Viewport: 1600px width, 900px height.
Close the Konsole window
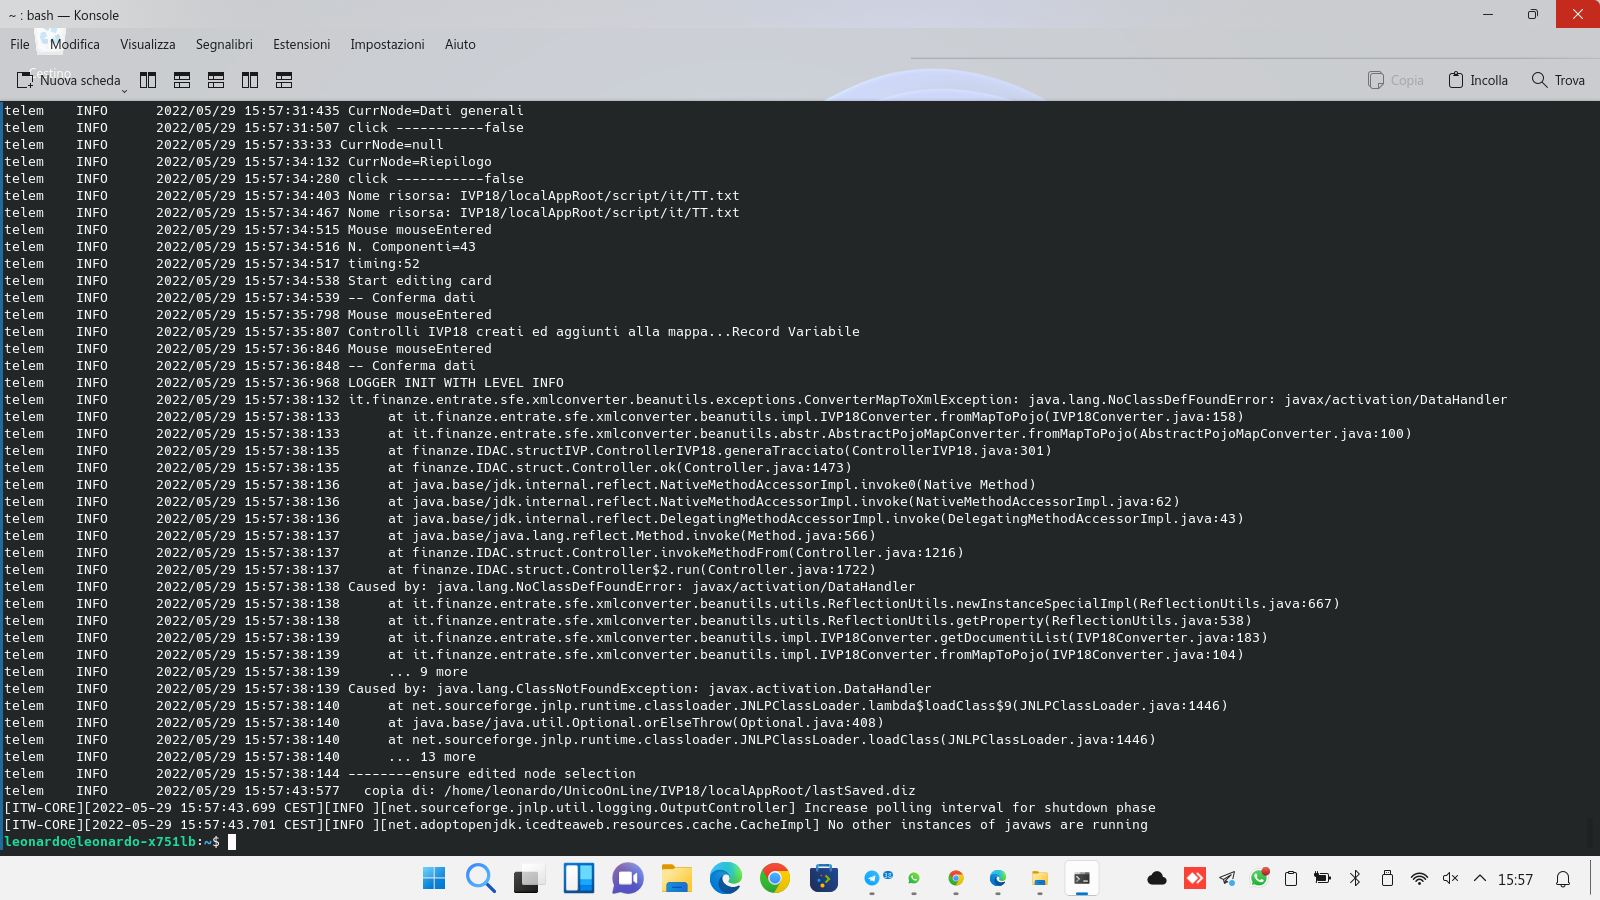1578,14
